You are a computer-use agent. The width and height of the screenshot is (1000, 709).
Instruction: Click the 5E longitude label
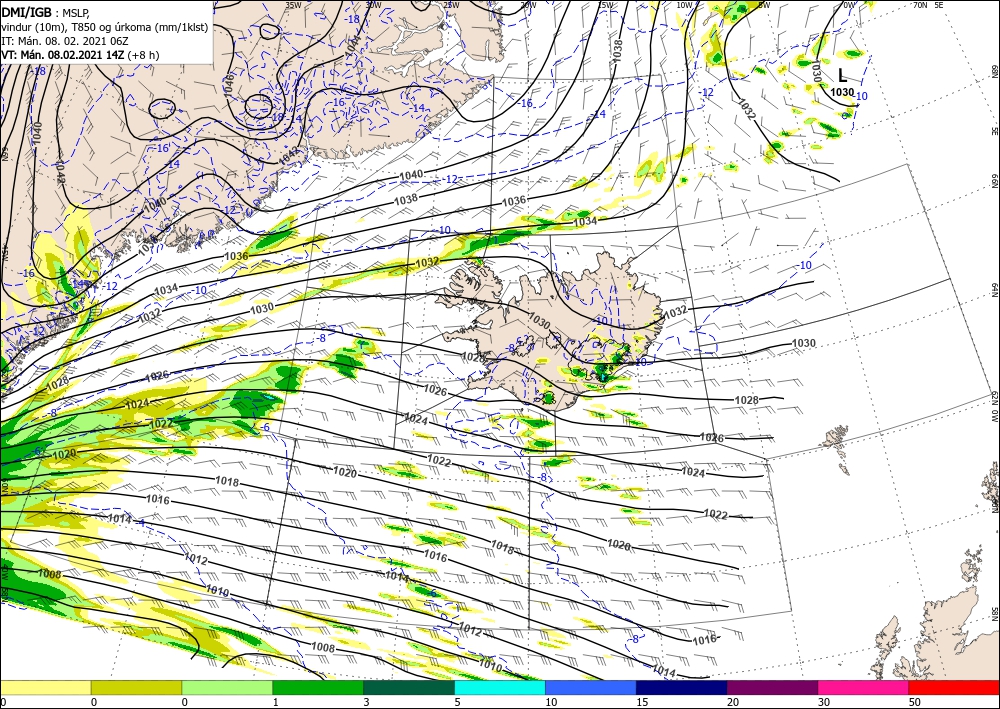939,5
